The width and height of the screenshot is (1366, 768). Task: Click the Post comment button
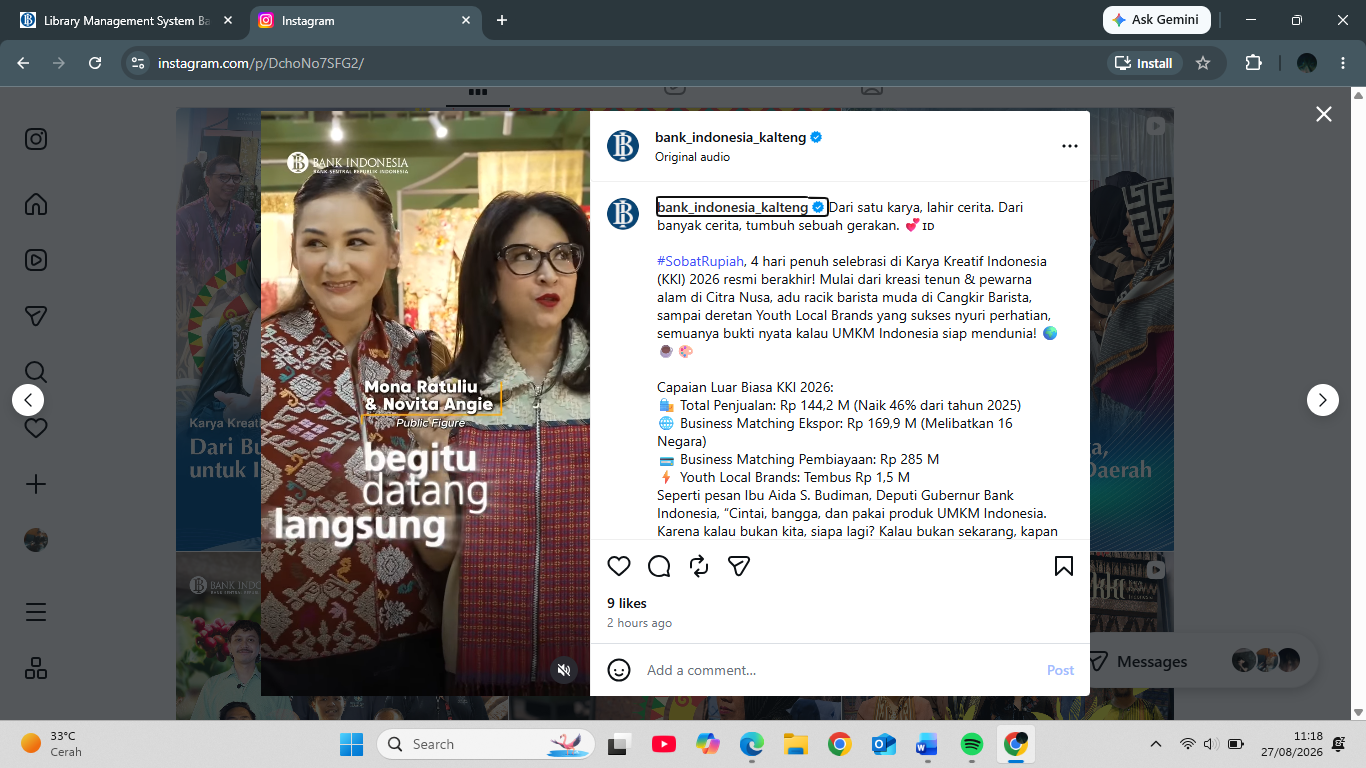tap(1060, 670)
